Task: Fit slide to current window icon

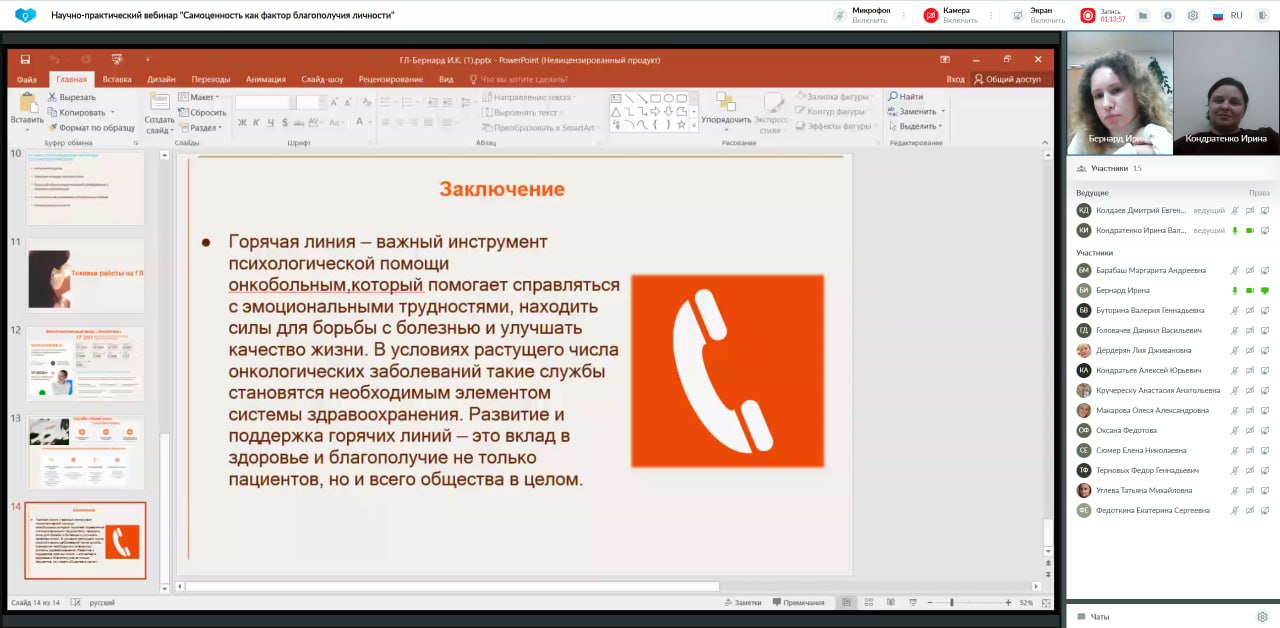Action: [1043, 603]
